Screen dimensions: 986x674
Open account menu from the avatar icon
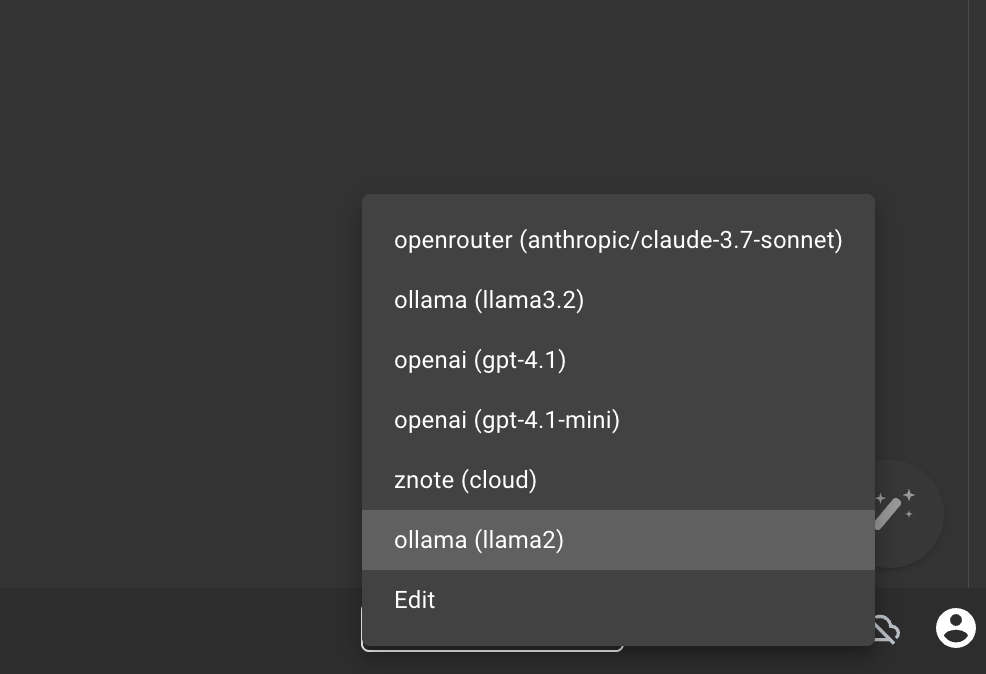(955, 628)
